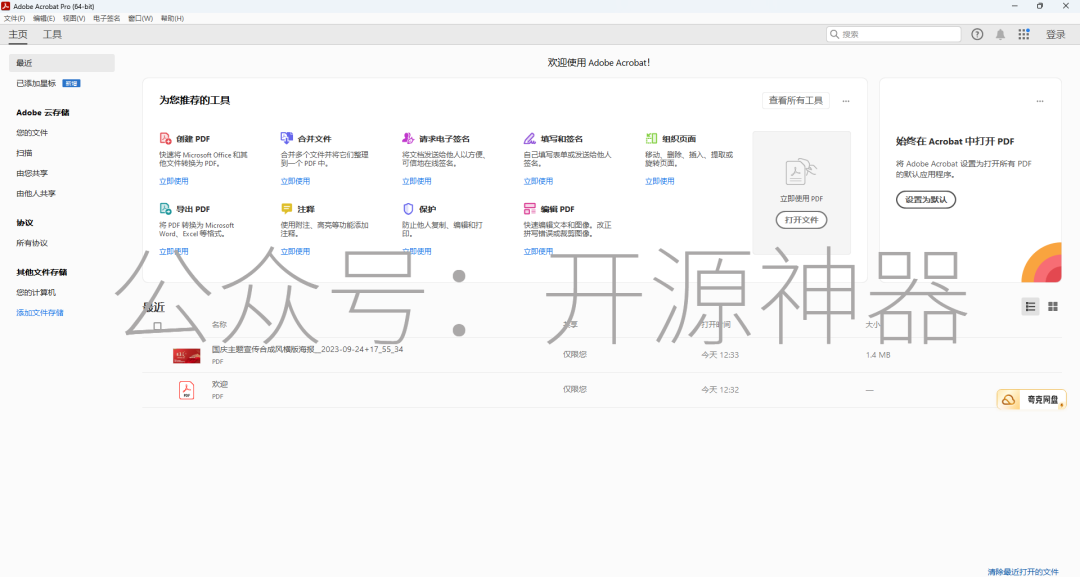Open the 编辑 PDF tool icon
The width and height of the screenshot is (1080, 577).
click(529, 209)
